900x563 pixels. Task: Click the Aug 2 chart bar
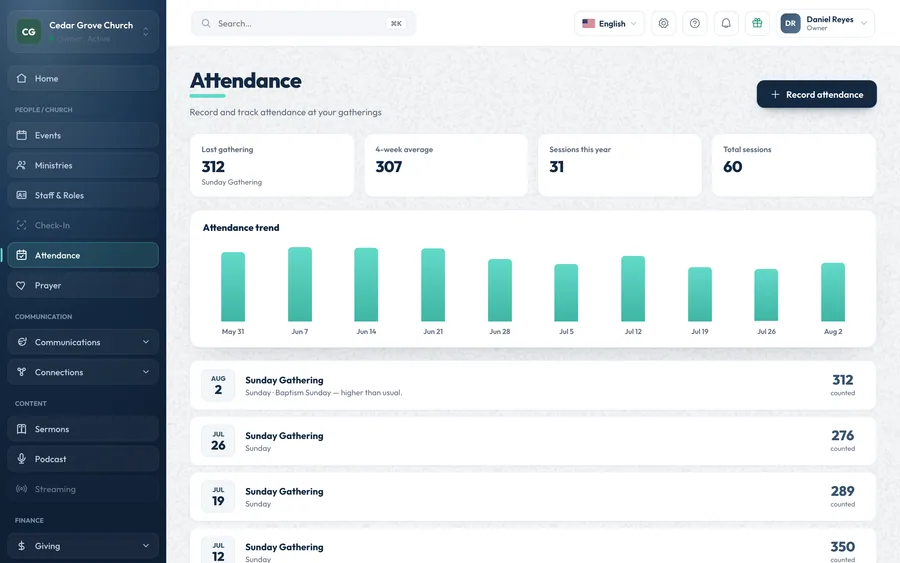pyautogui.click(x=833, y=292)
